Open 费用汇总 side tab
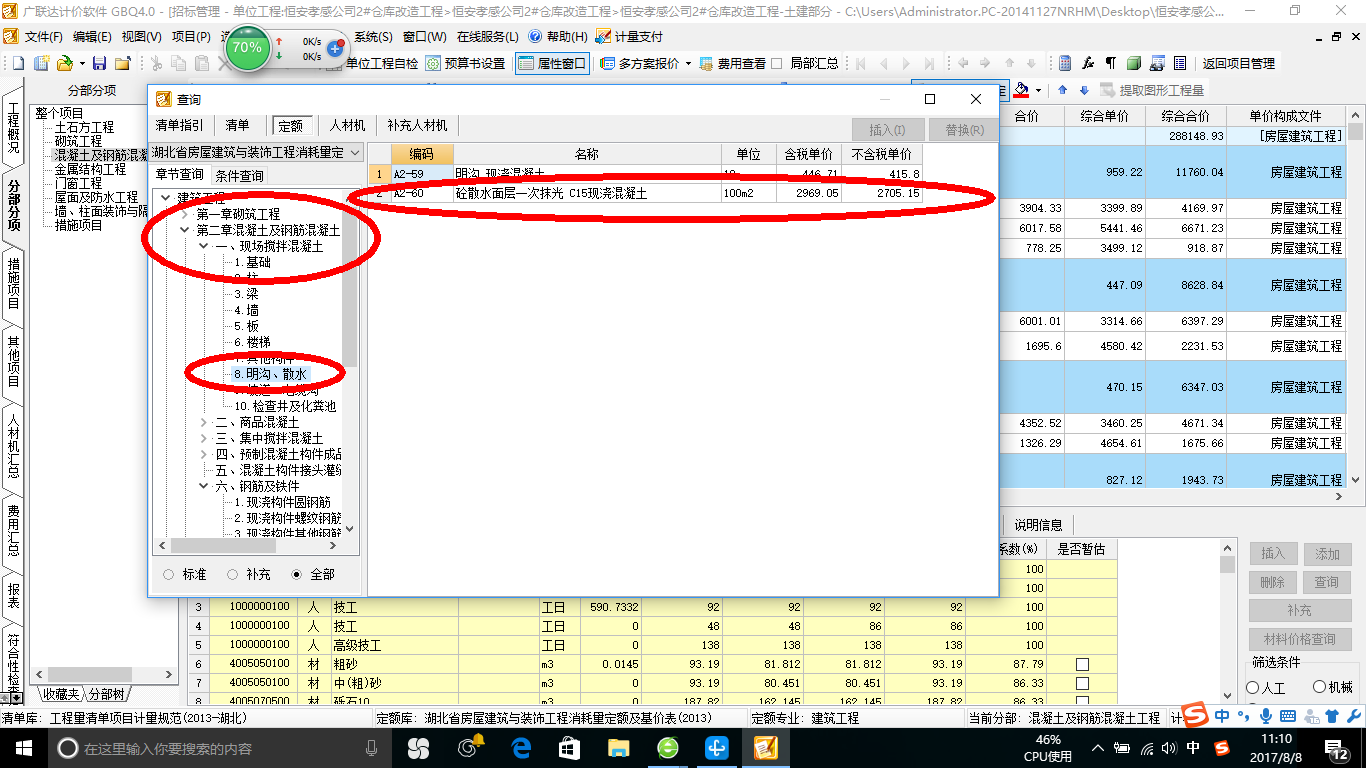This screenshot has height=768, width=1366. (13, 530)
